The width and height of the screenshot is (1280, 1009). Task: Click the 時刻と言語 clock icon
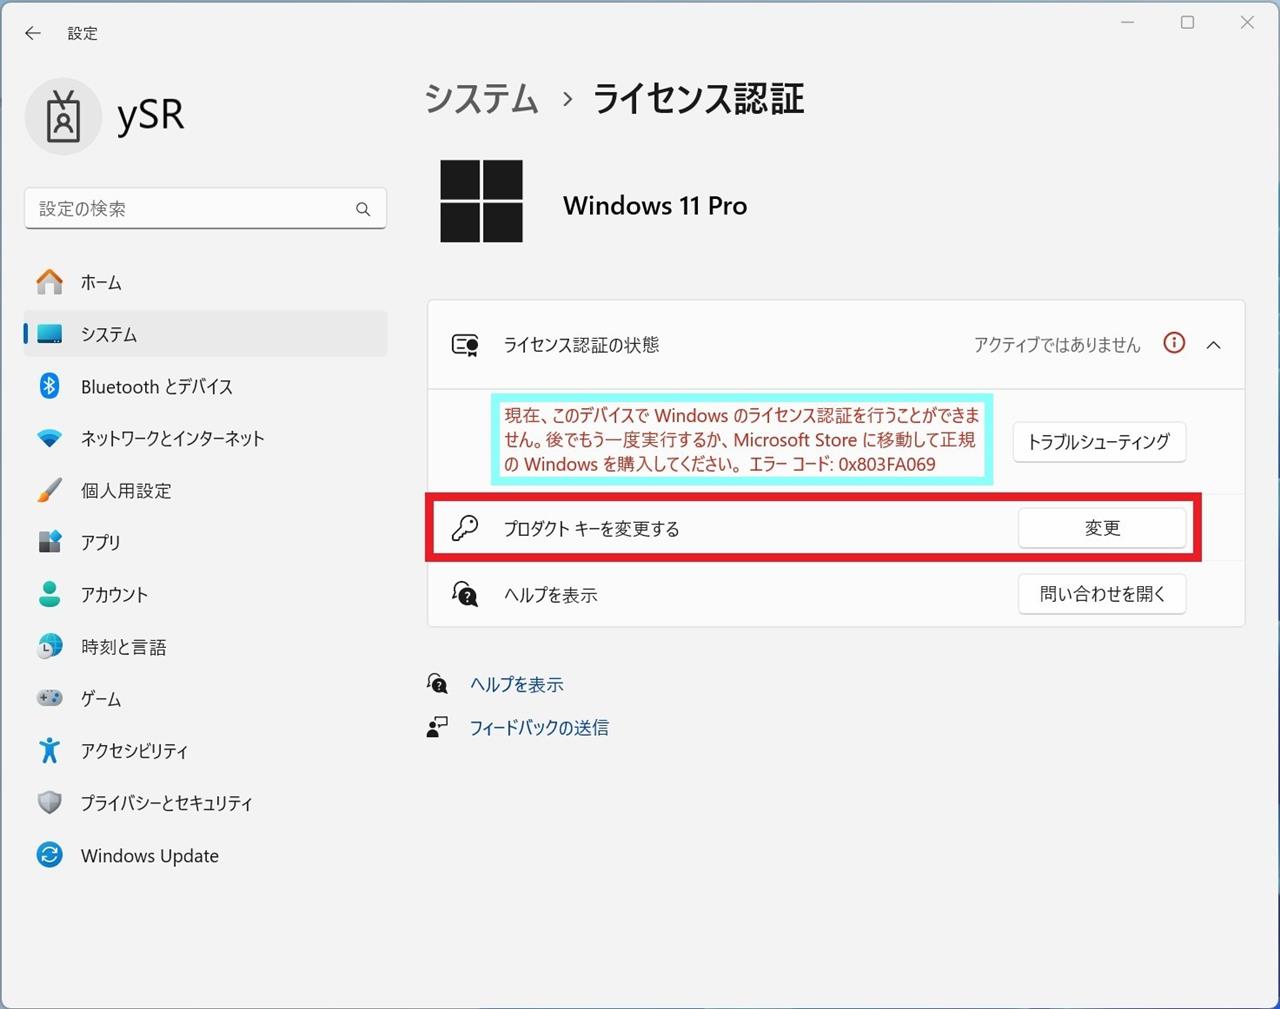pos(49,647)
